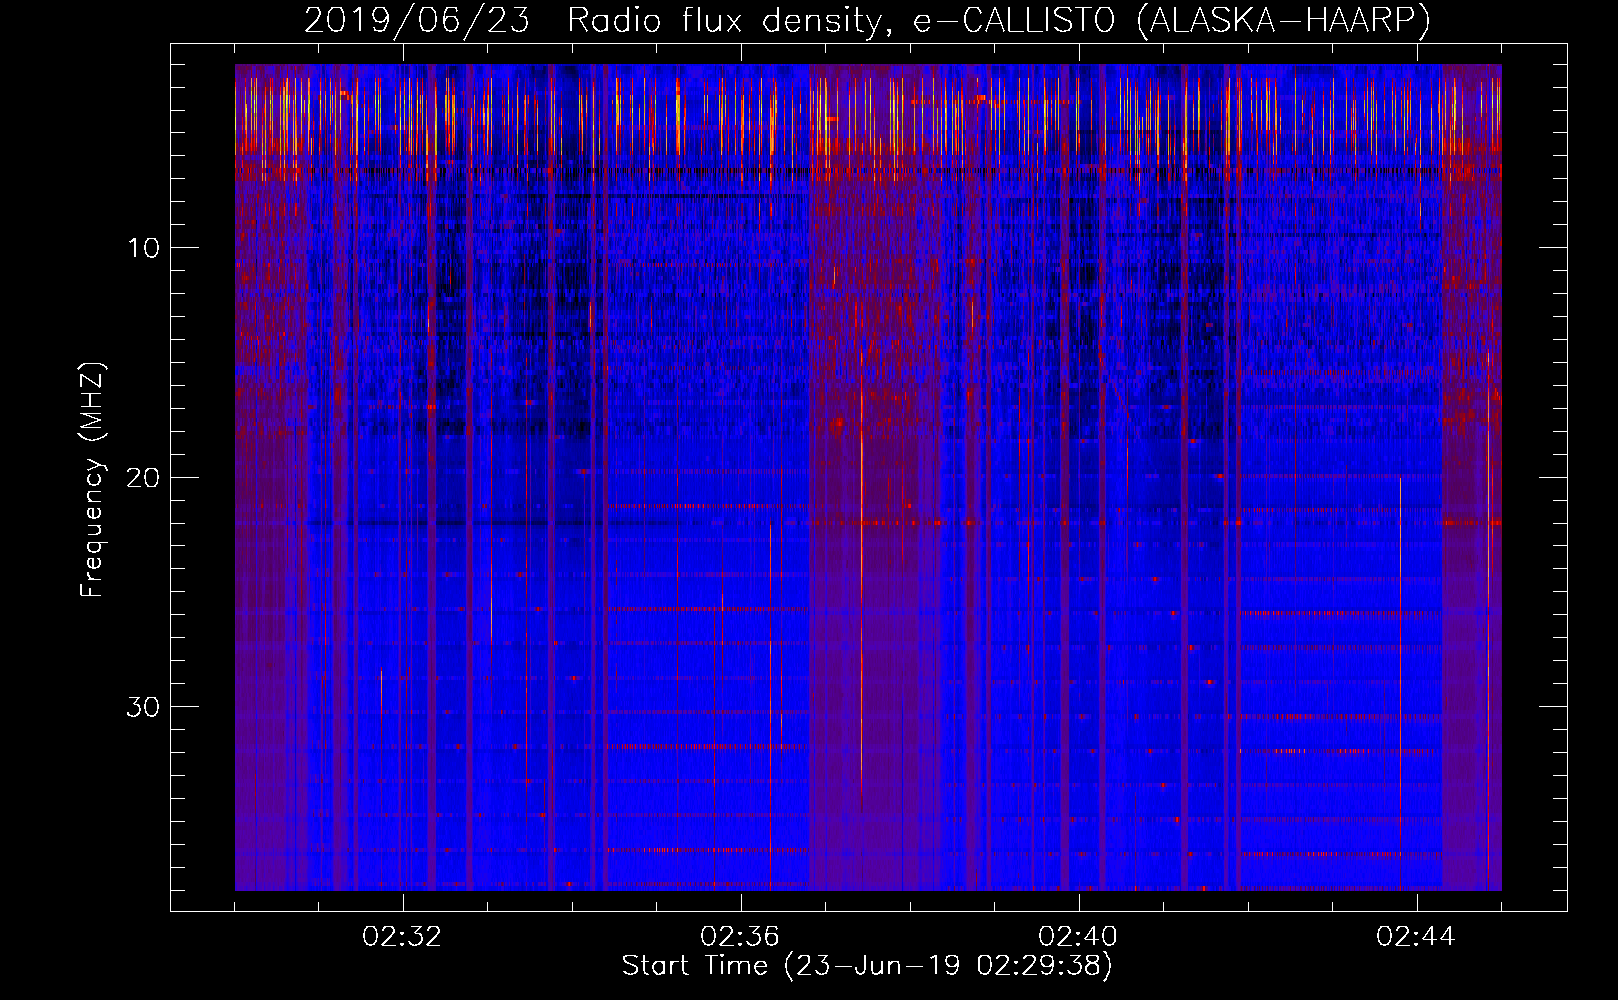This screenshot has width=1618, height=1000.
Task: Click the '02:40' time tick label
Action: (1078, 937)
